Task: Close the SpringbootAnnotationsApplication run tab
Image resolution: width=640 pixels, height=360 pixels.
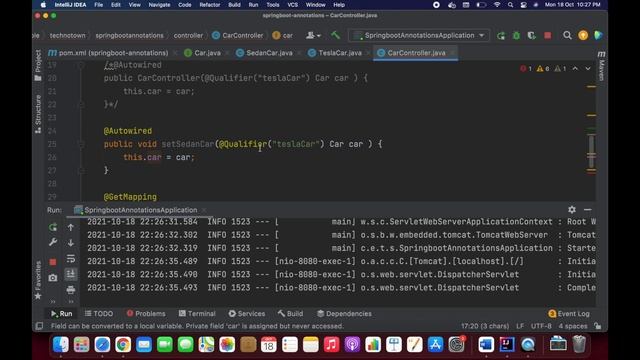Action: (x=204, y=210)
